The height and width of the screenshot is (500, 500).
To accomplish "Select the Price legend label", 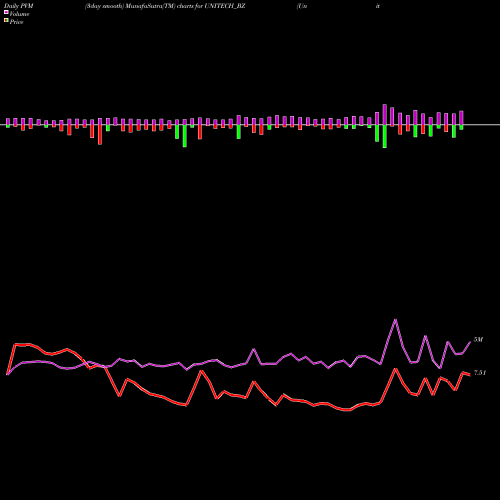I will click(x=16, y=22).
